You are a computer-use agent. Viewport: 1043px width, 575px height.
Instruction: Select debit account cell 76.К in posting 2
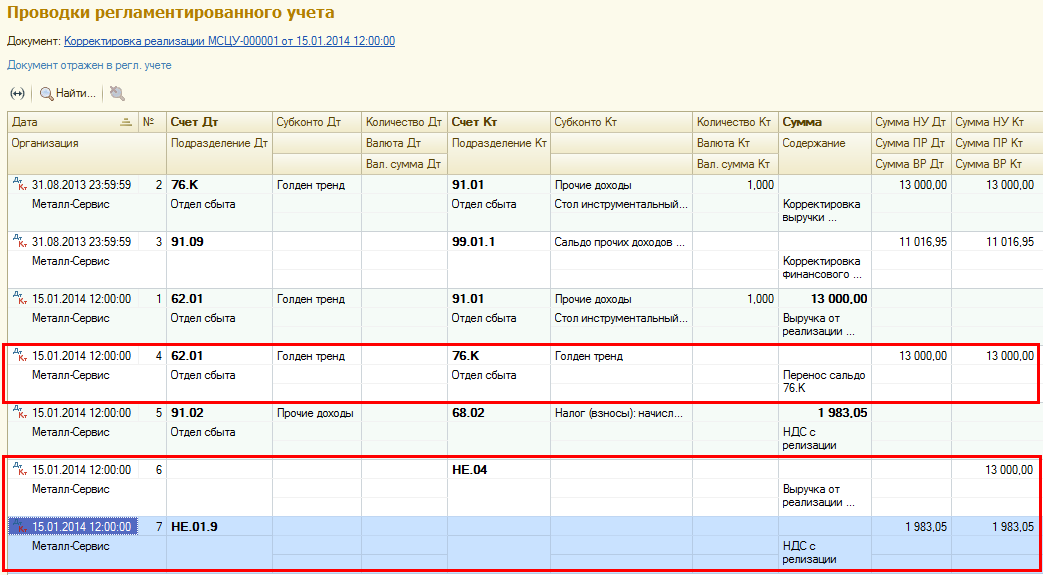220,185
